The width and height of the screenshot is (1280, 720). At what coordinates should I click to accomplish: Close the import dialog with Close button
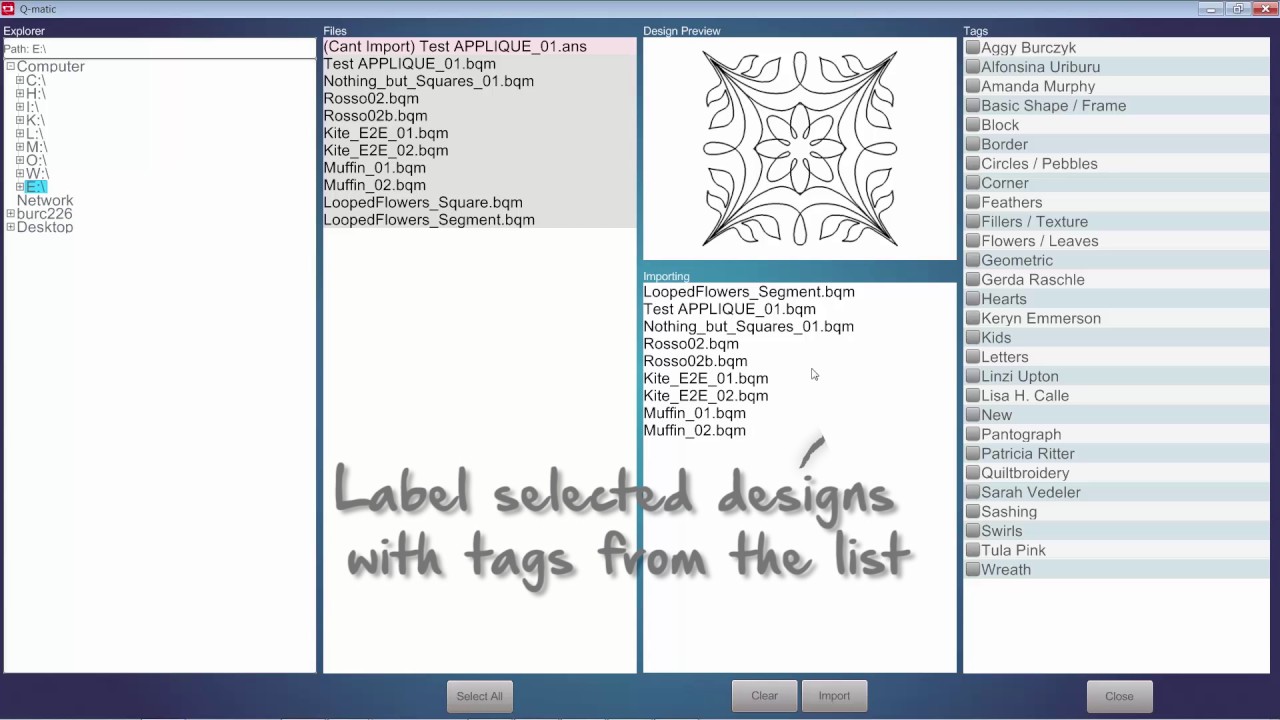click(1119, 696)
